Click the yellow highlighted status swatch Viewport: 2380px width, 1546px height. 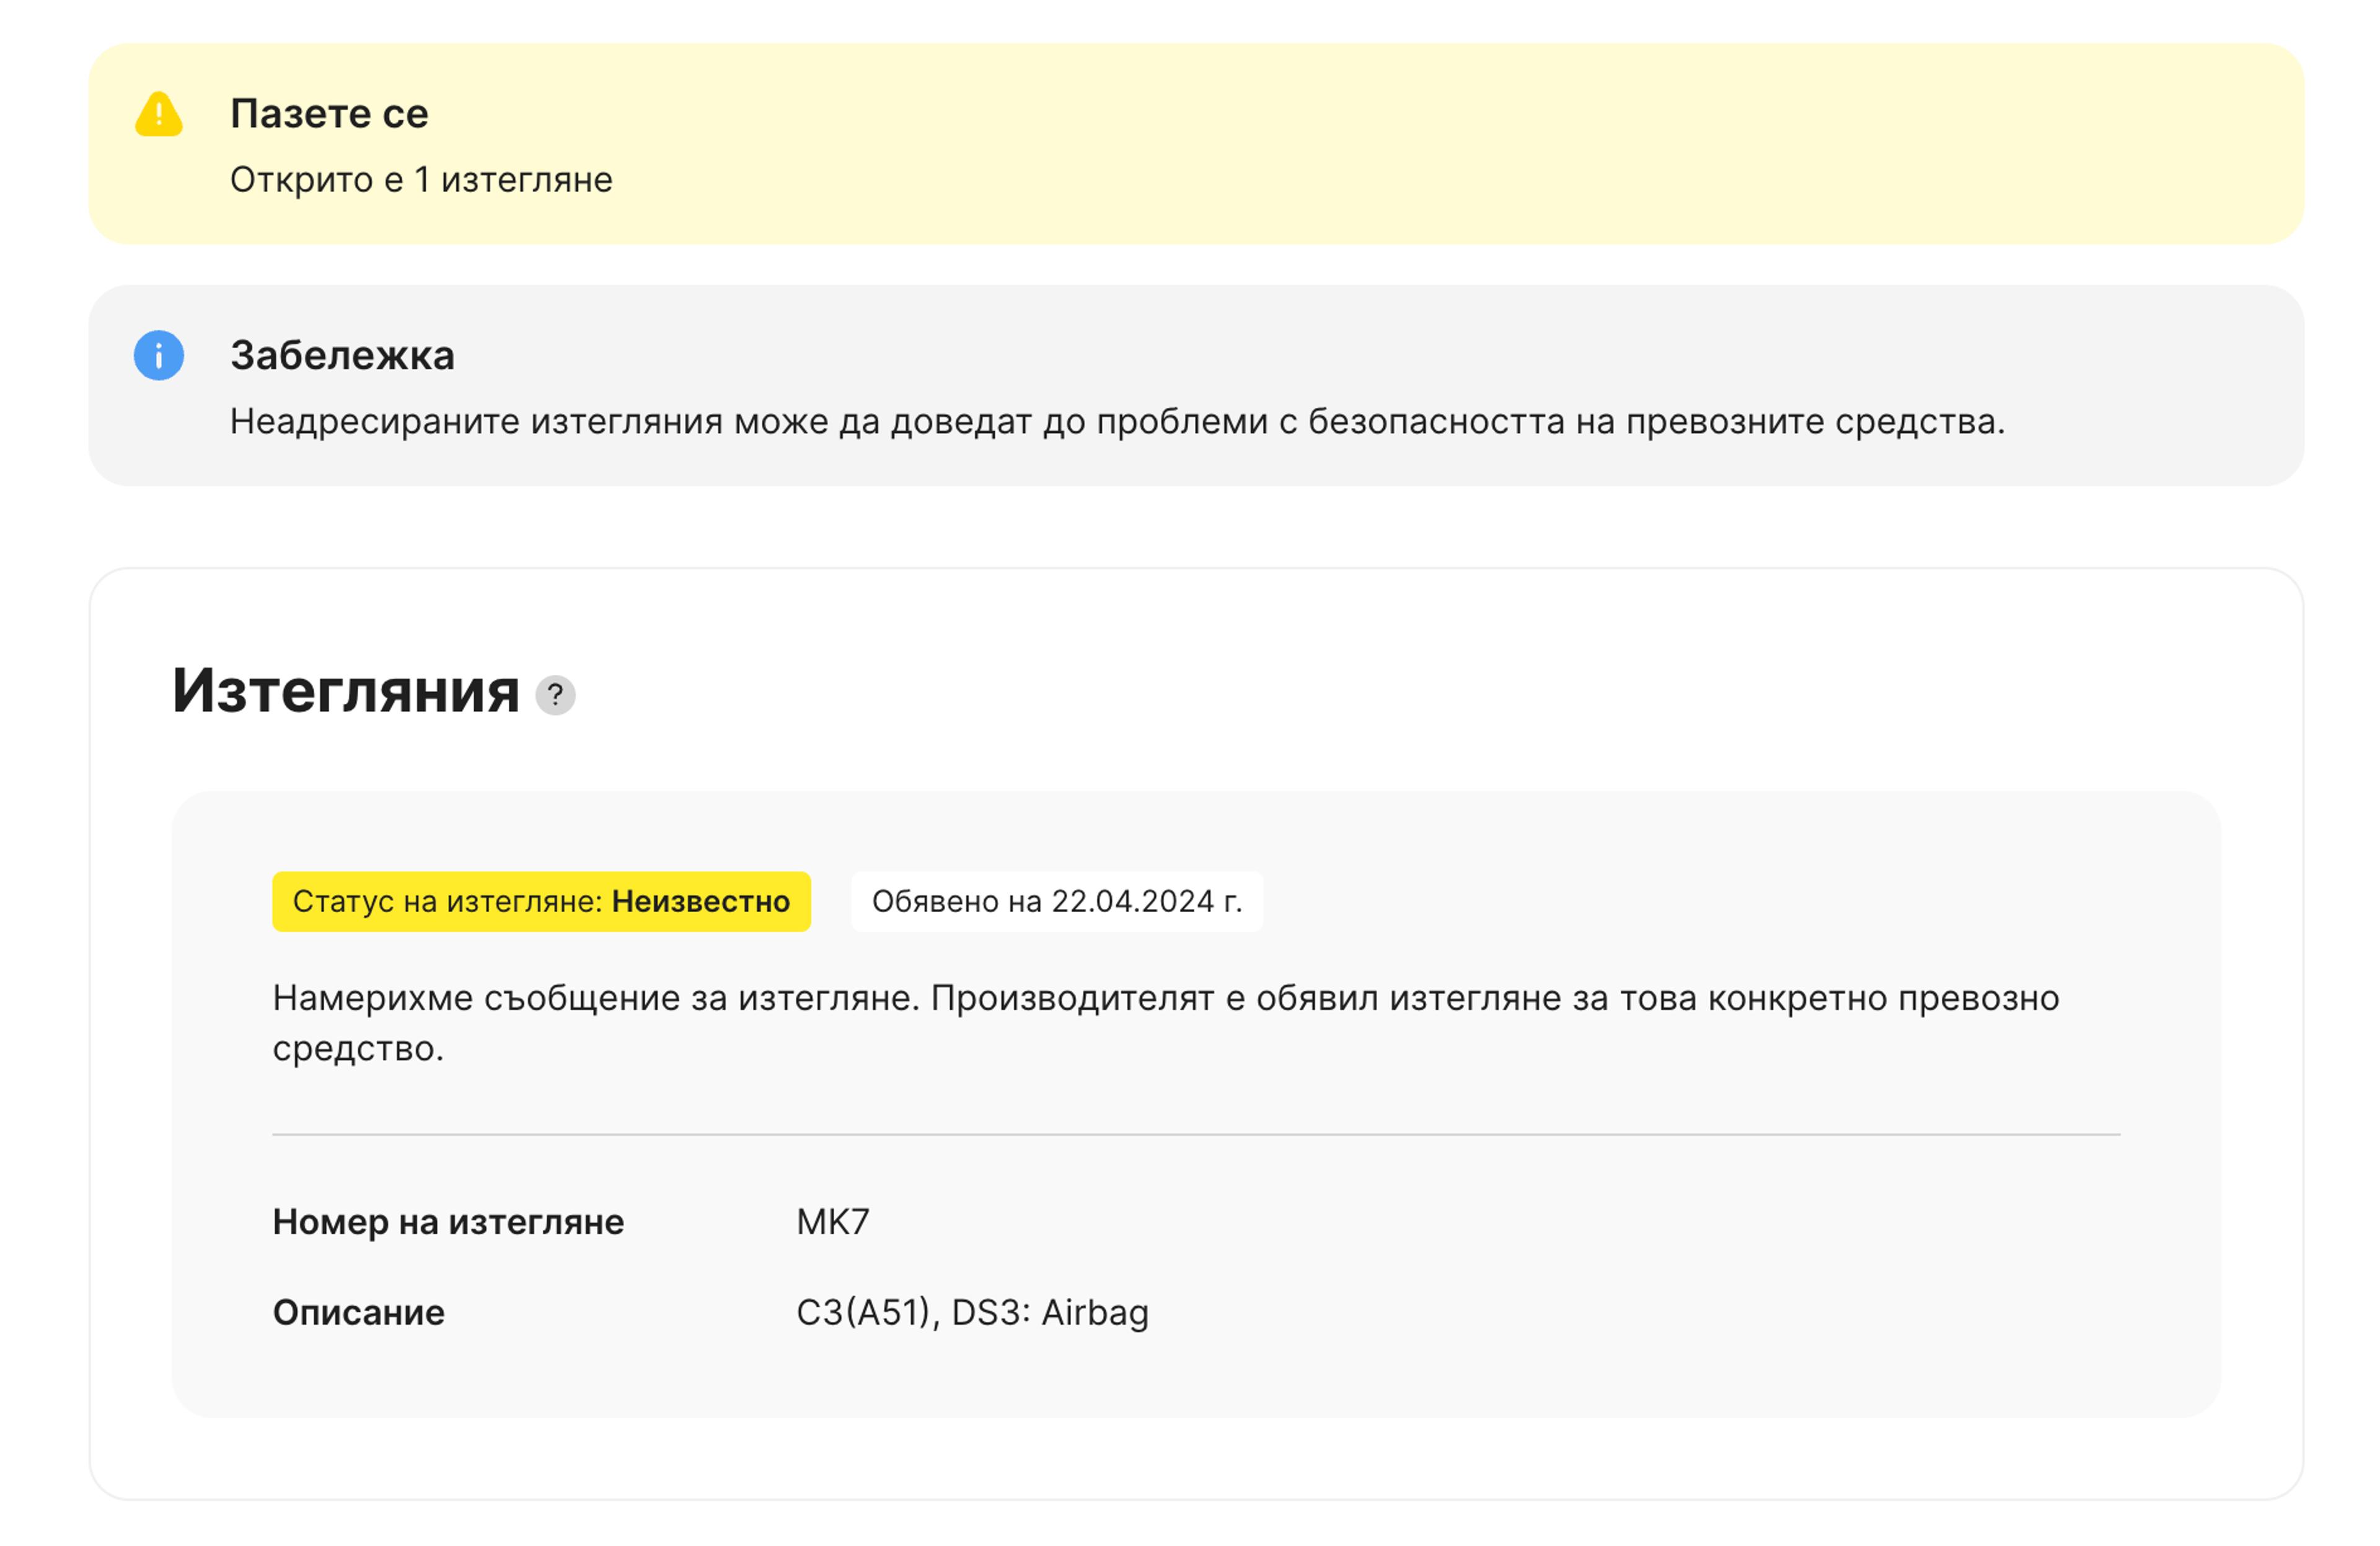coord(542,901)
